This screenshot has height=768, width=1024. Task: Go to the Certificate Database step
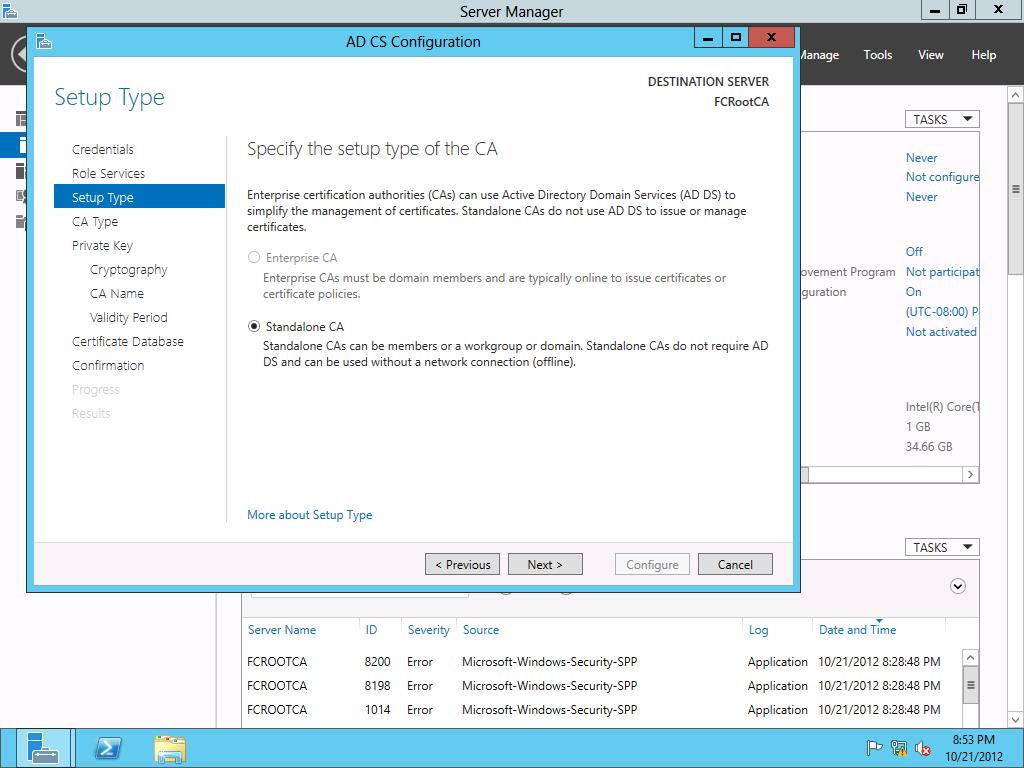point(127,342)
